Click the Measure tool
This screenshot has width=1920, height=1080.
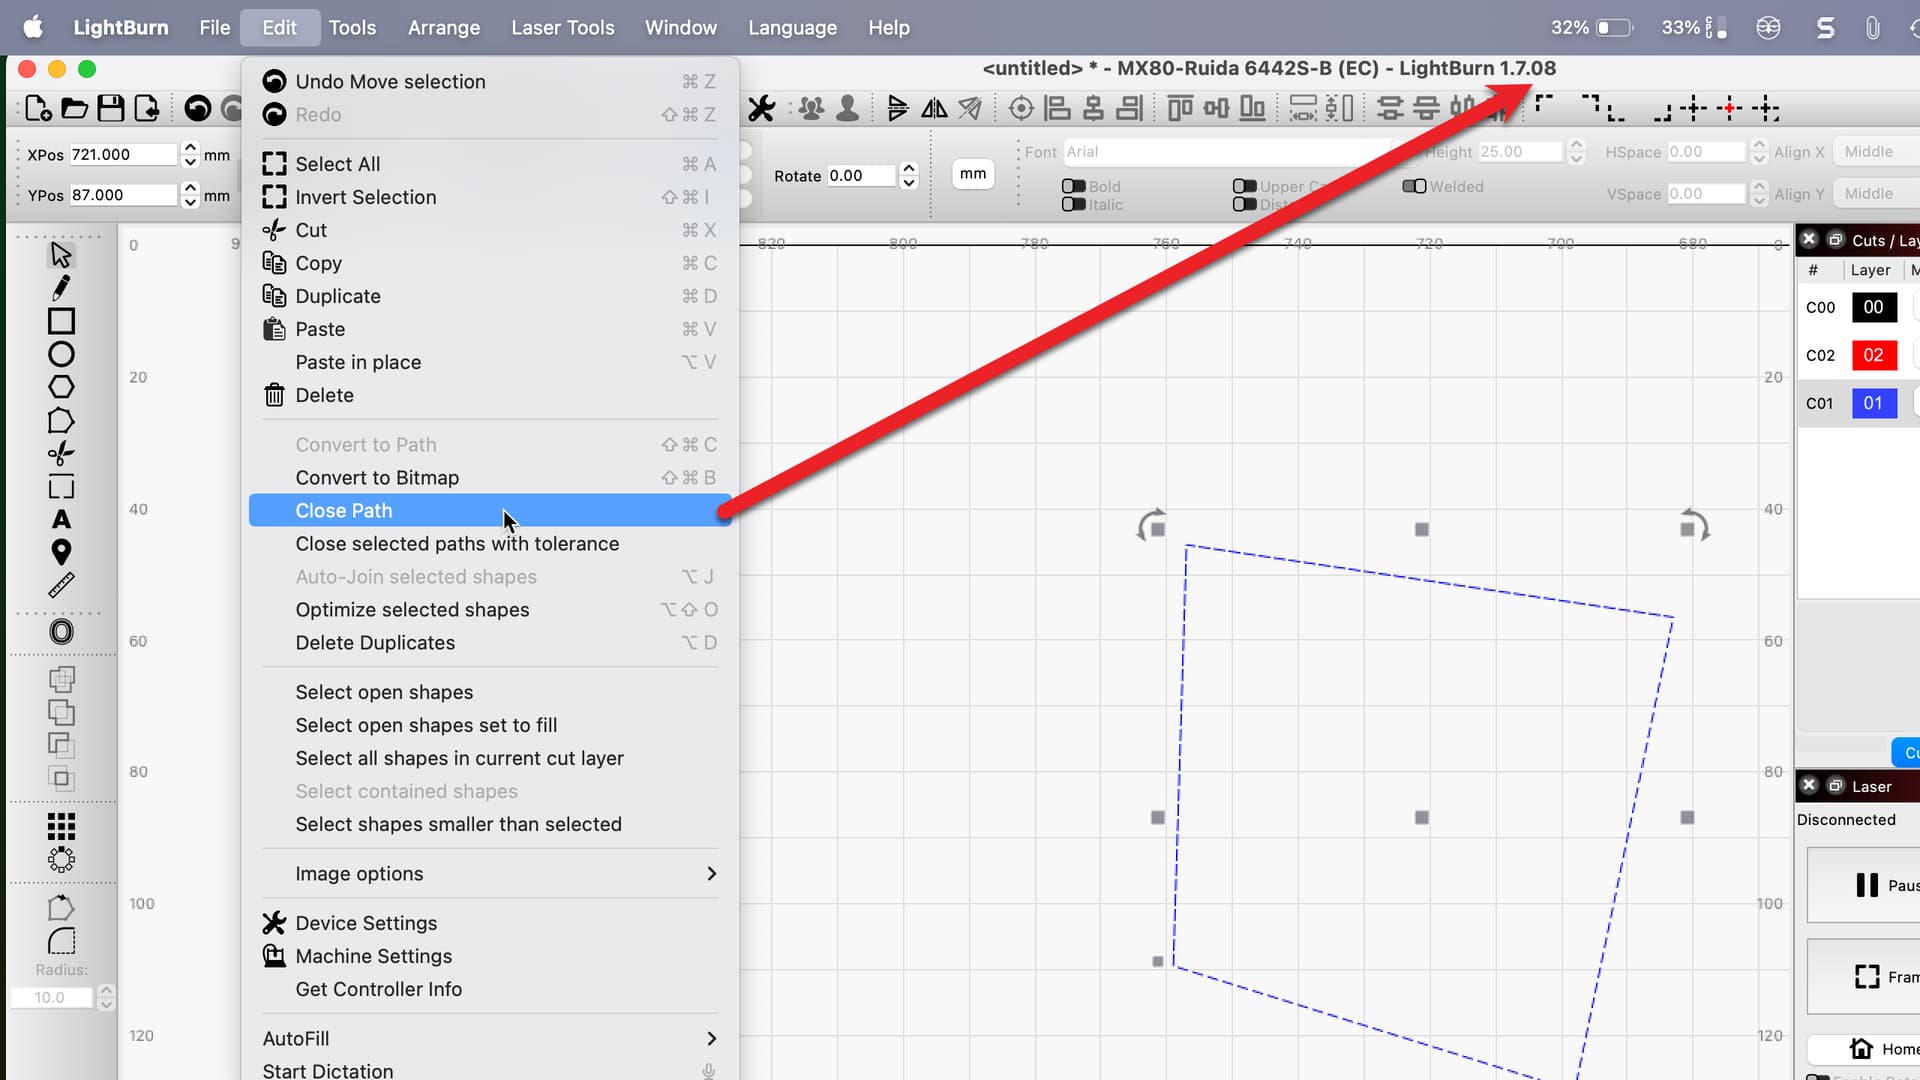[x=61, y=585]
